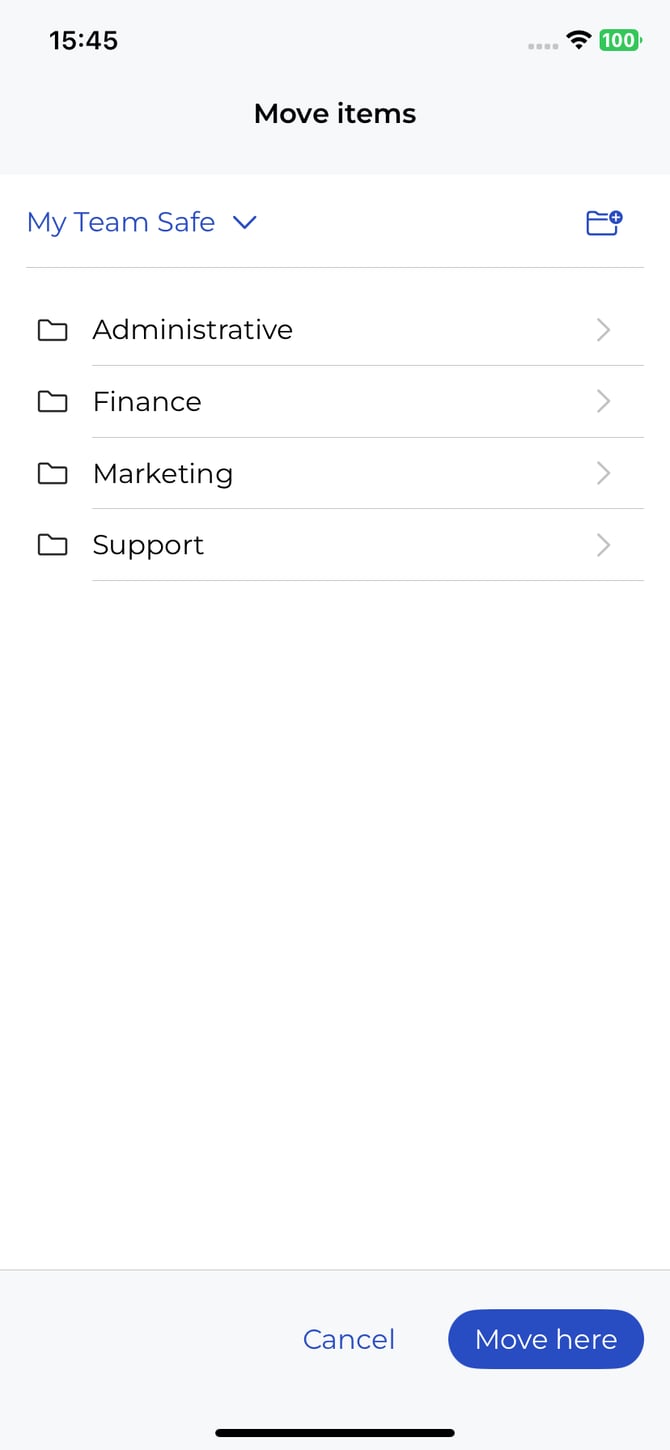
Task: Tap the battery indicator icon
Action: [x=619, y=40]
